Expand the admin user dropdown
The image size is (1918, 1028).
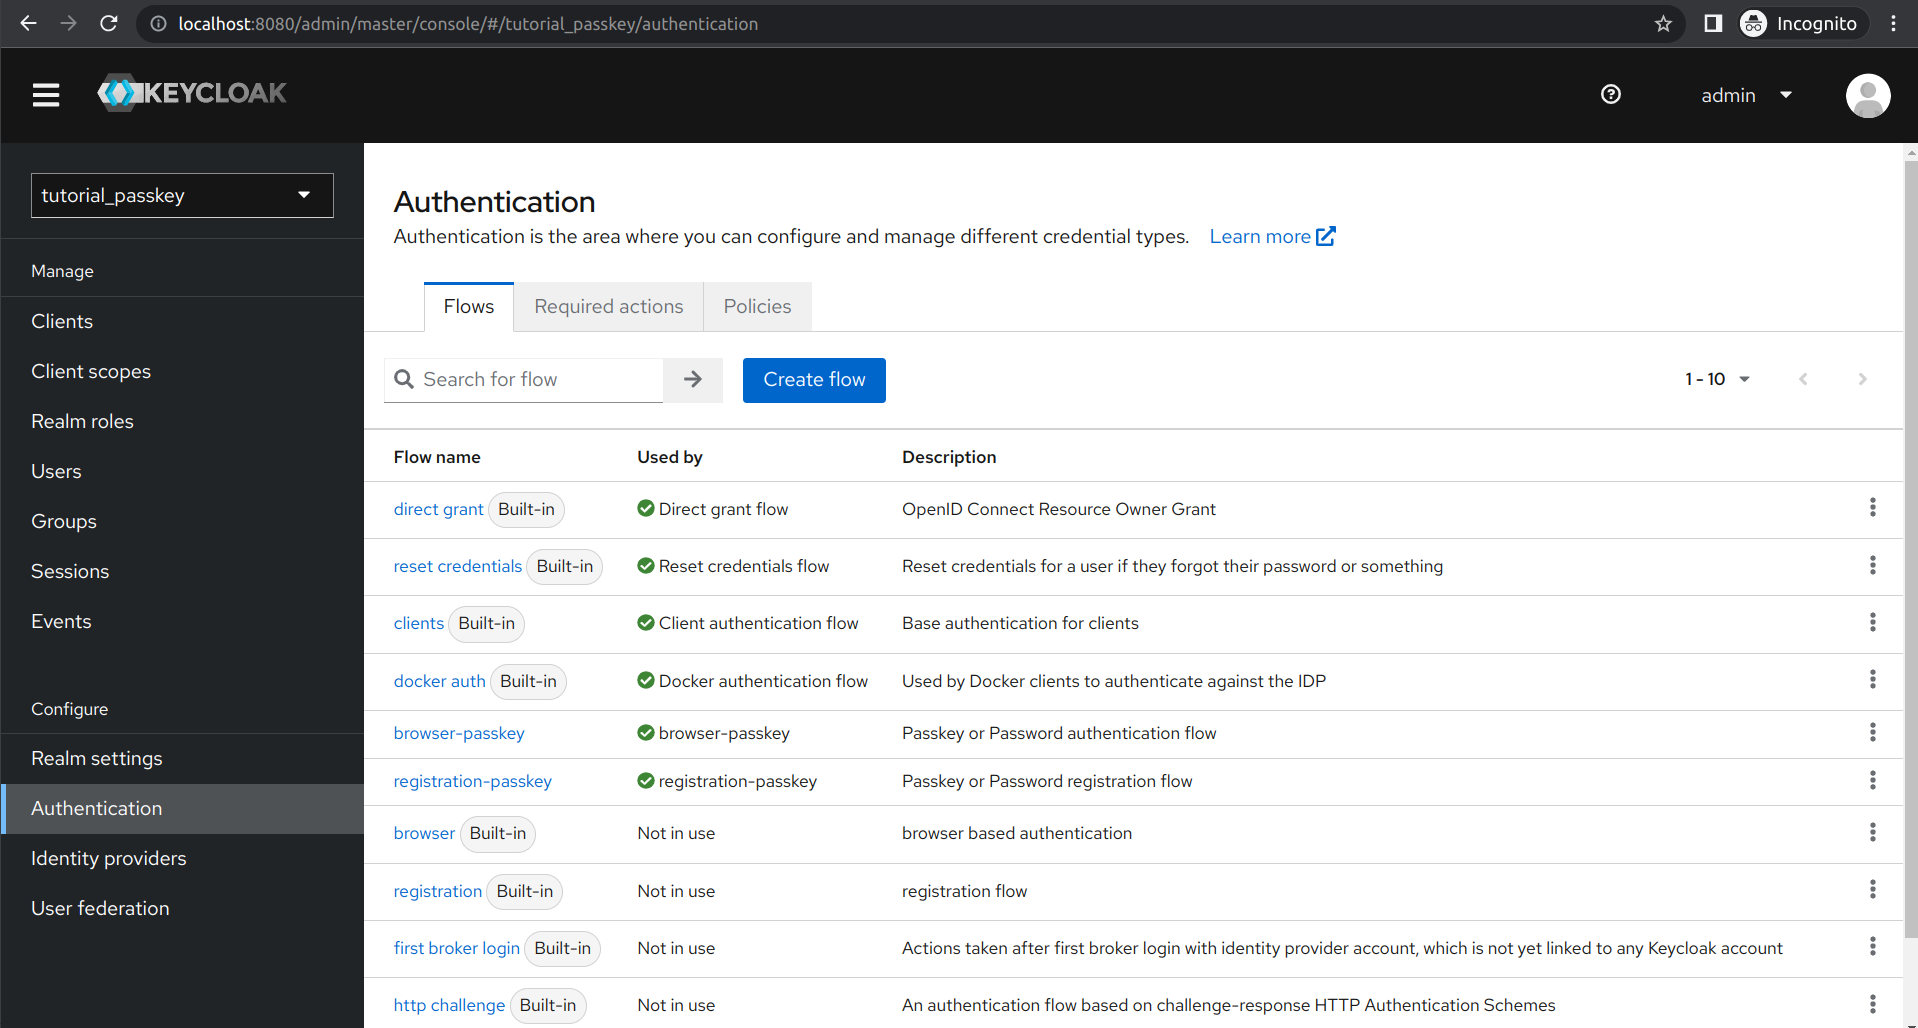[x=1746, y=95]
